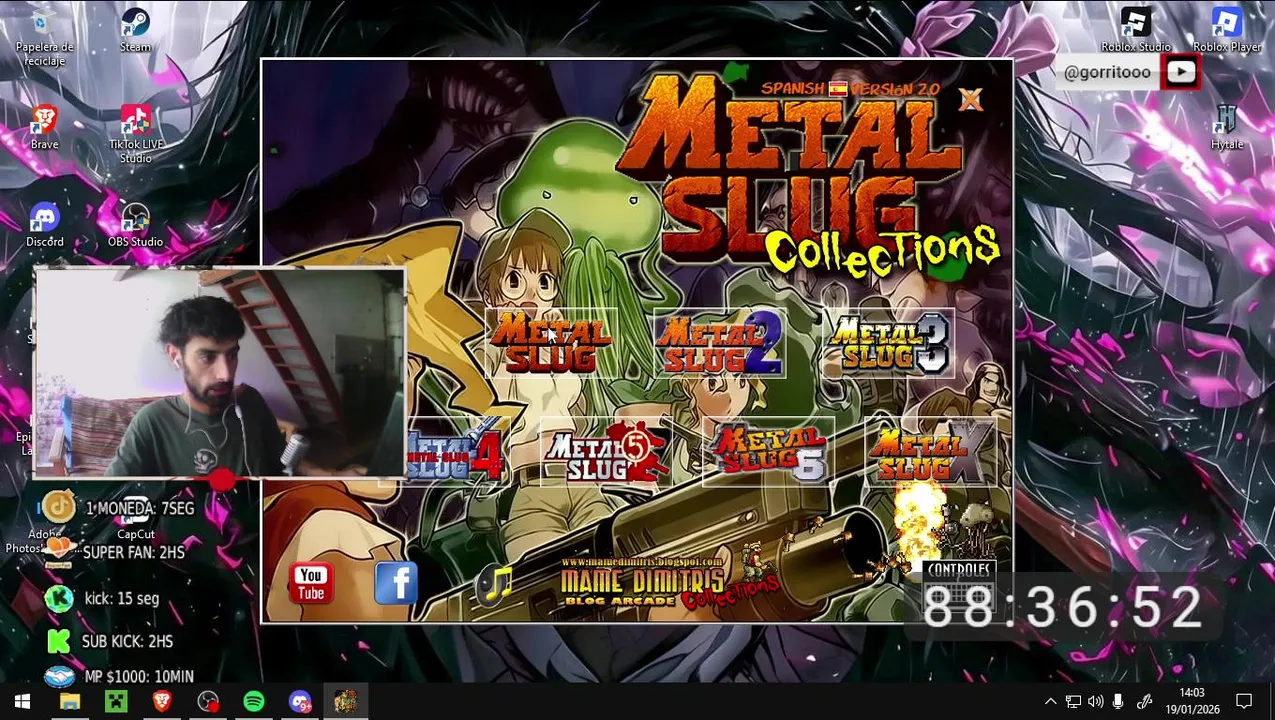Open the notification center icon
The height and width of the screenshot is (720, 1275).
point(1244,702)
